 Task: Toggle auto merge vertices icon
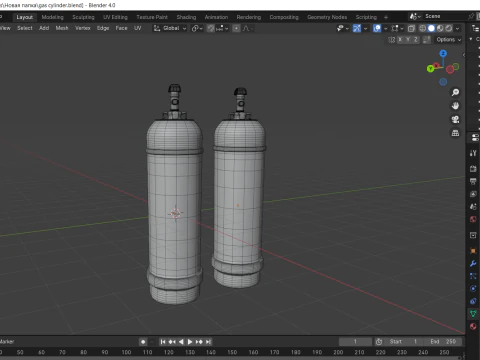point(427,40)
